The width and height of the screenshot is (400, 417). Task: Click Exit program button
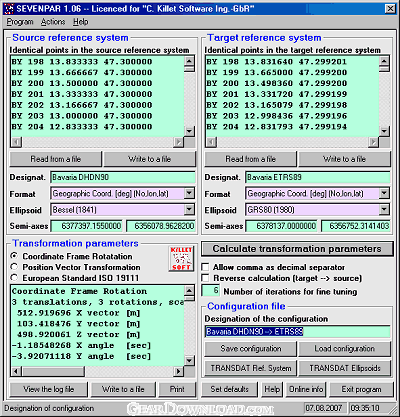click(x=361, y=389)
